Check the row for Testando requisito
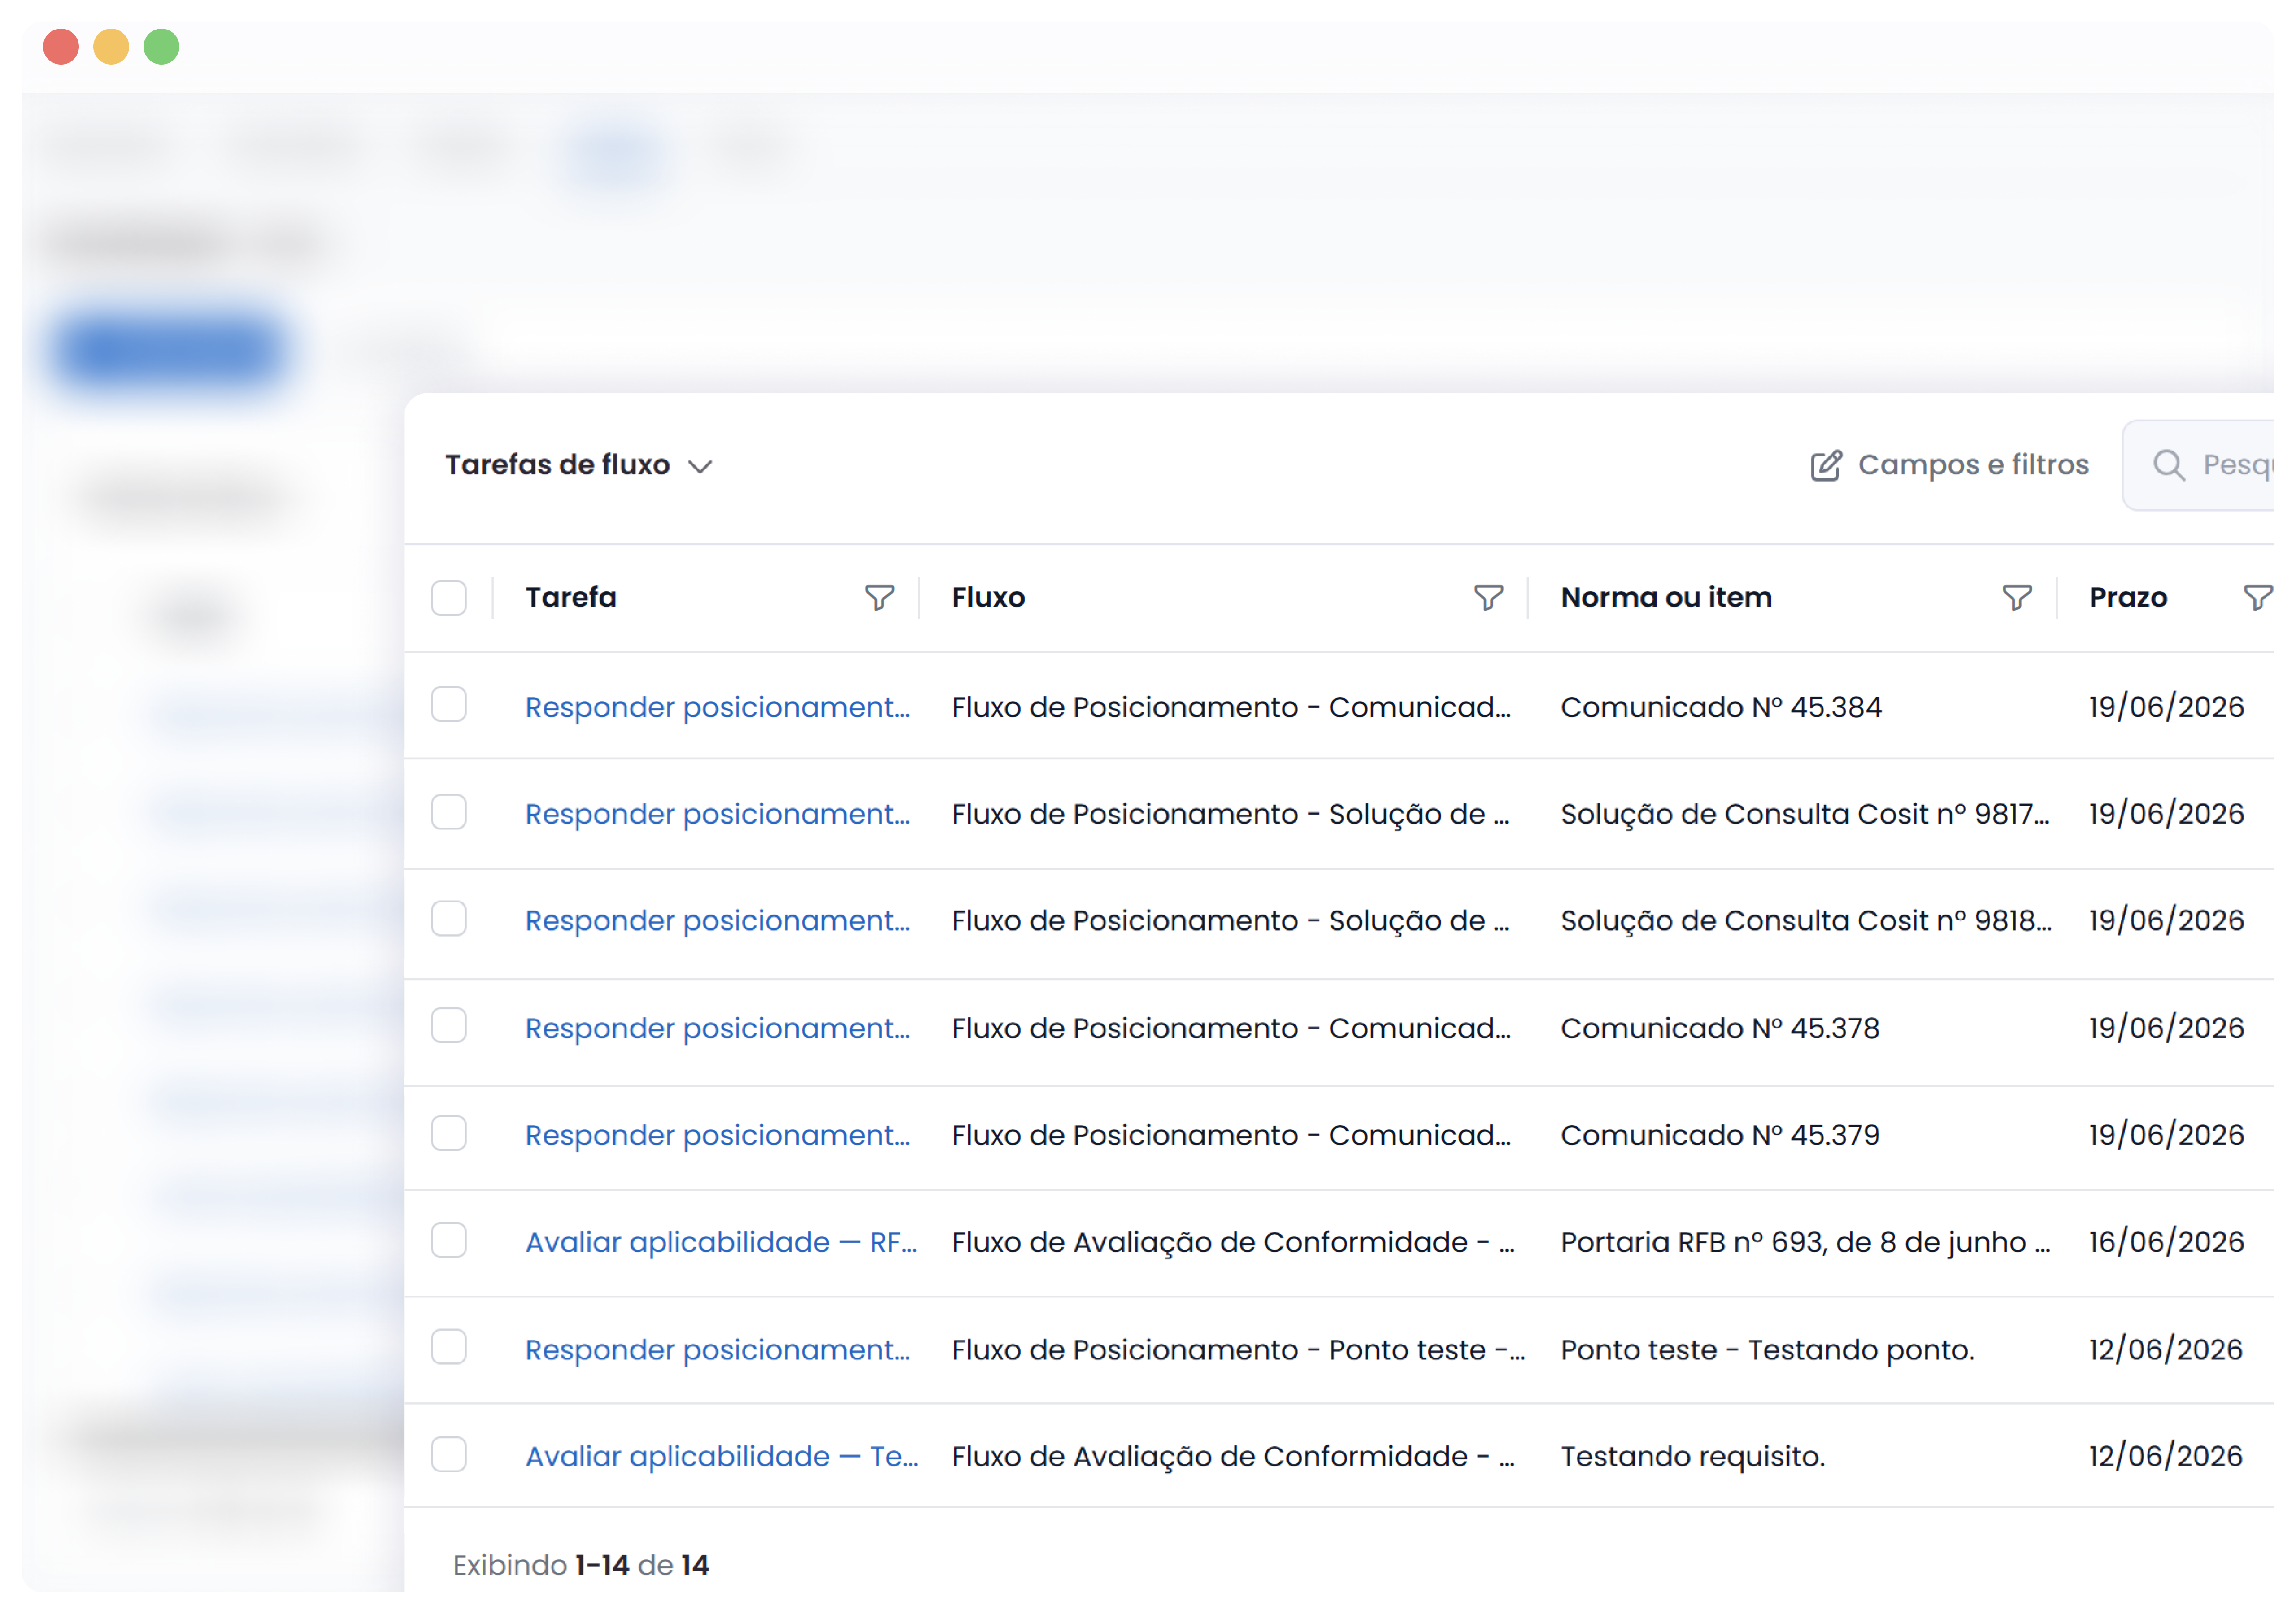2296x1614 pixels. [x=448, y=1455]
